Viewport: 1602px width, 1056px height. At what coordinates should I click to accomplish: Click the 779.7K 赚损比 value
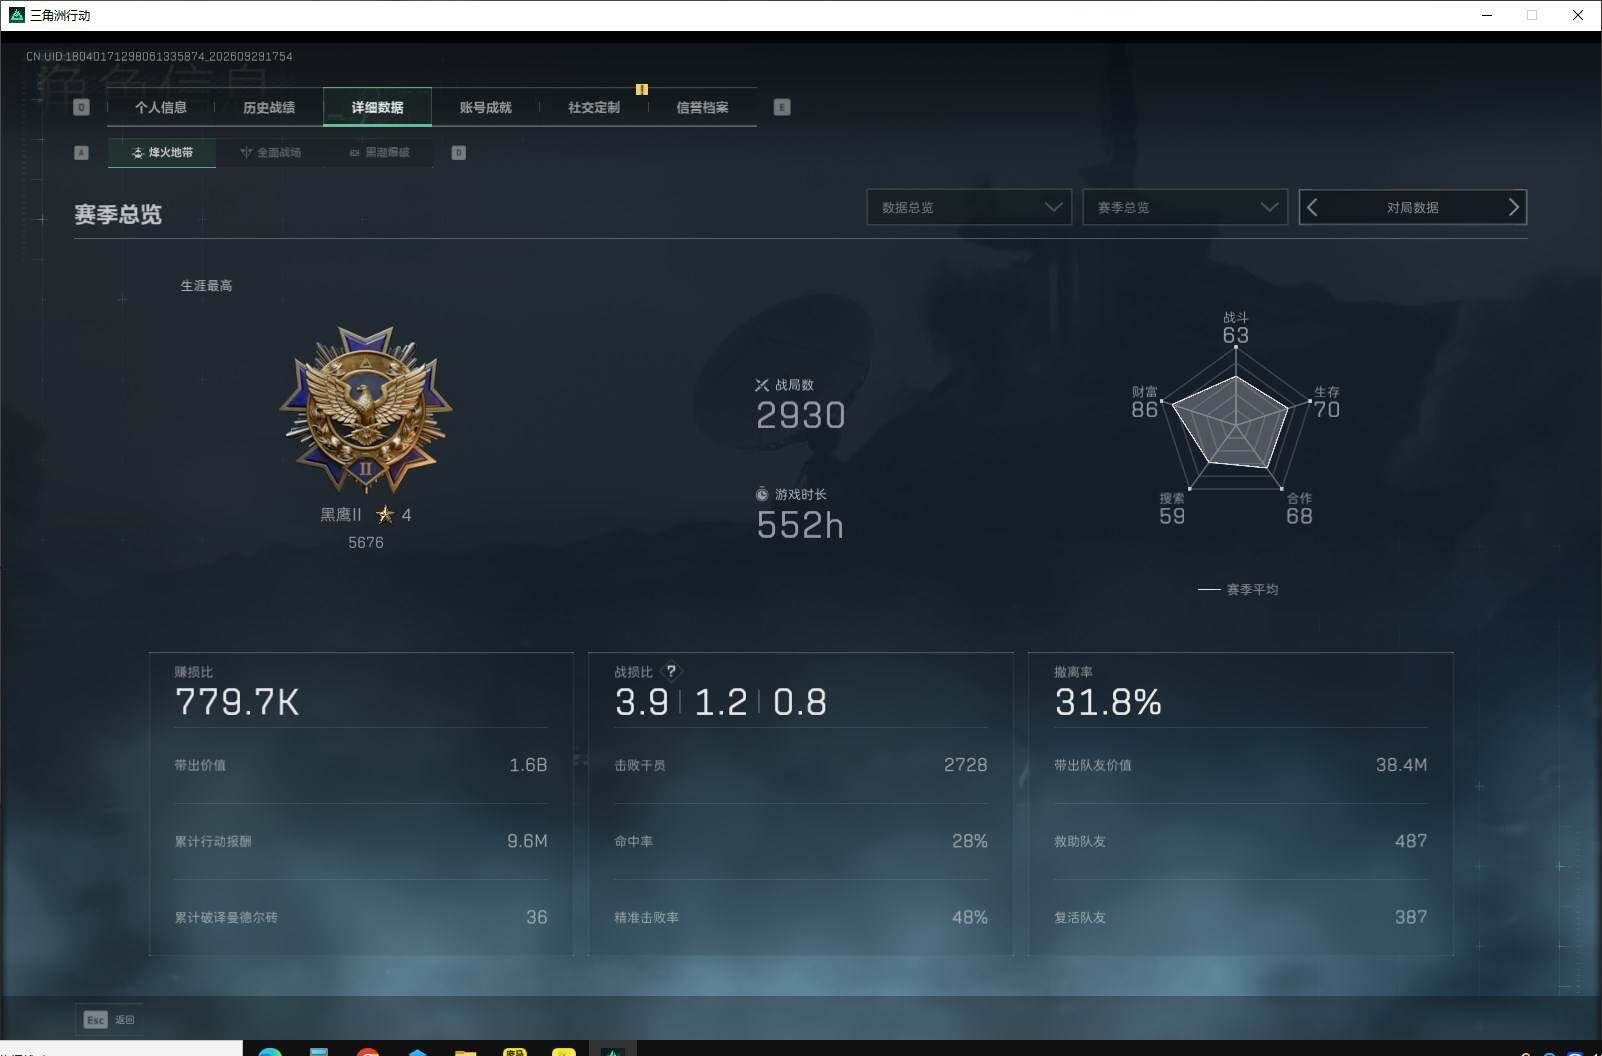coord(237,702)
